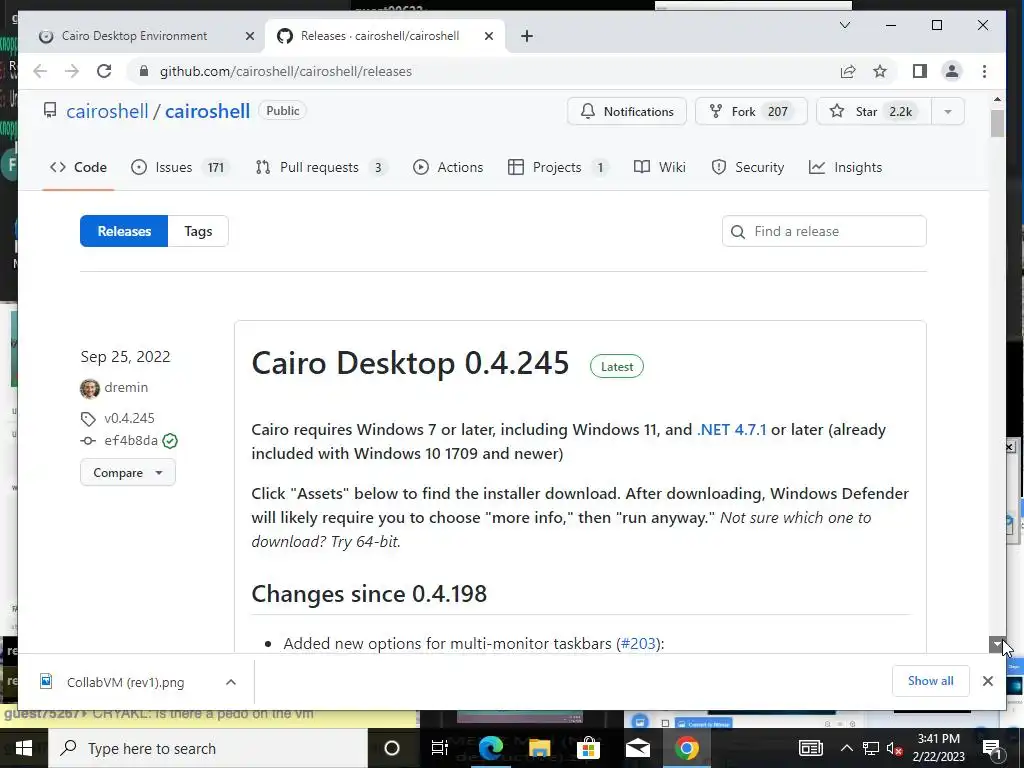Open the Mail app from taskbar
This screenshot has height=768, width=1024.
coord(637,748)
